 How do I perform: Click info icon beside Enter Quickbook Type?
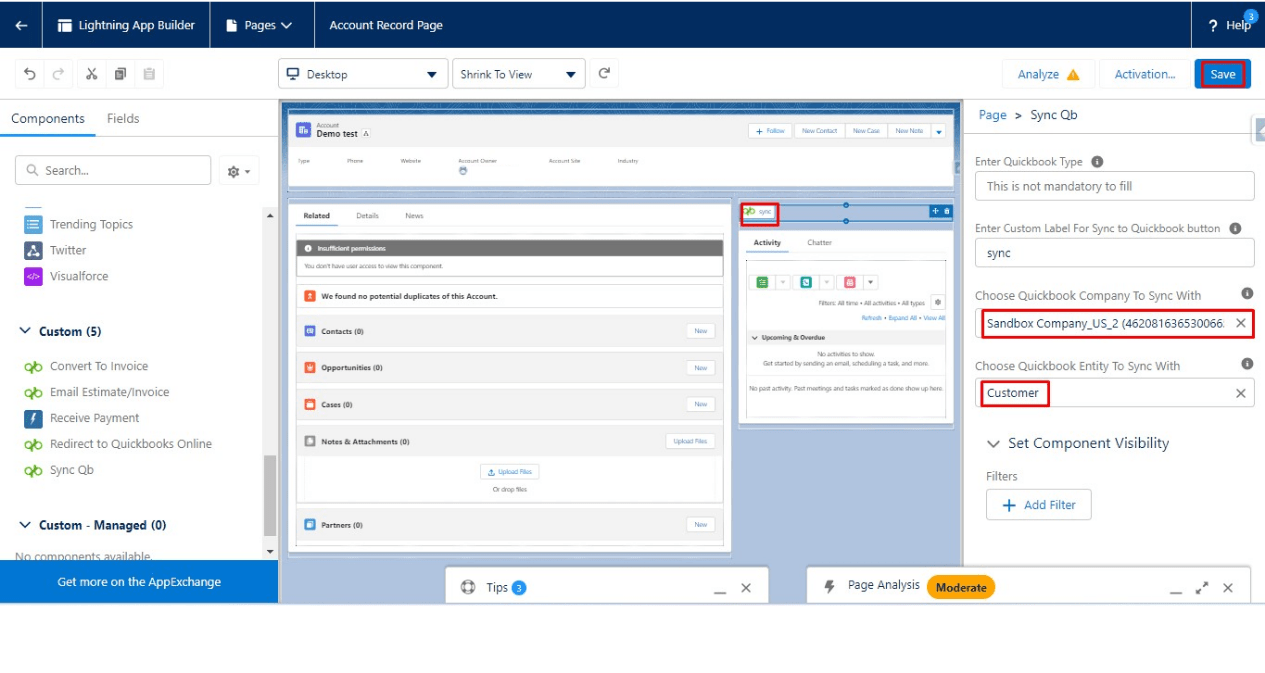(x=1097, y=161)
